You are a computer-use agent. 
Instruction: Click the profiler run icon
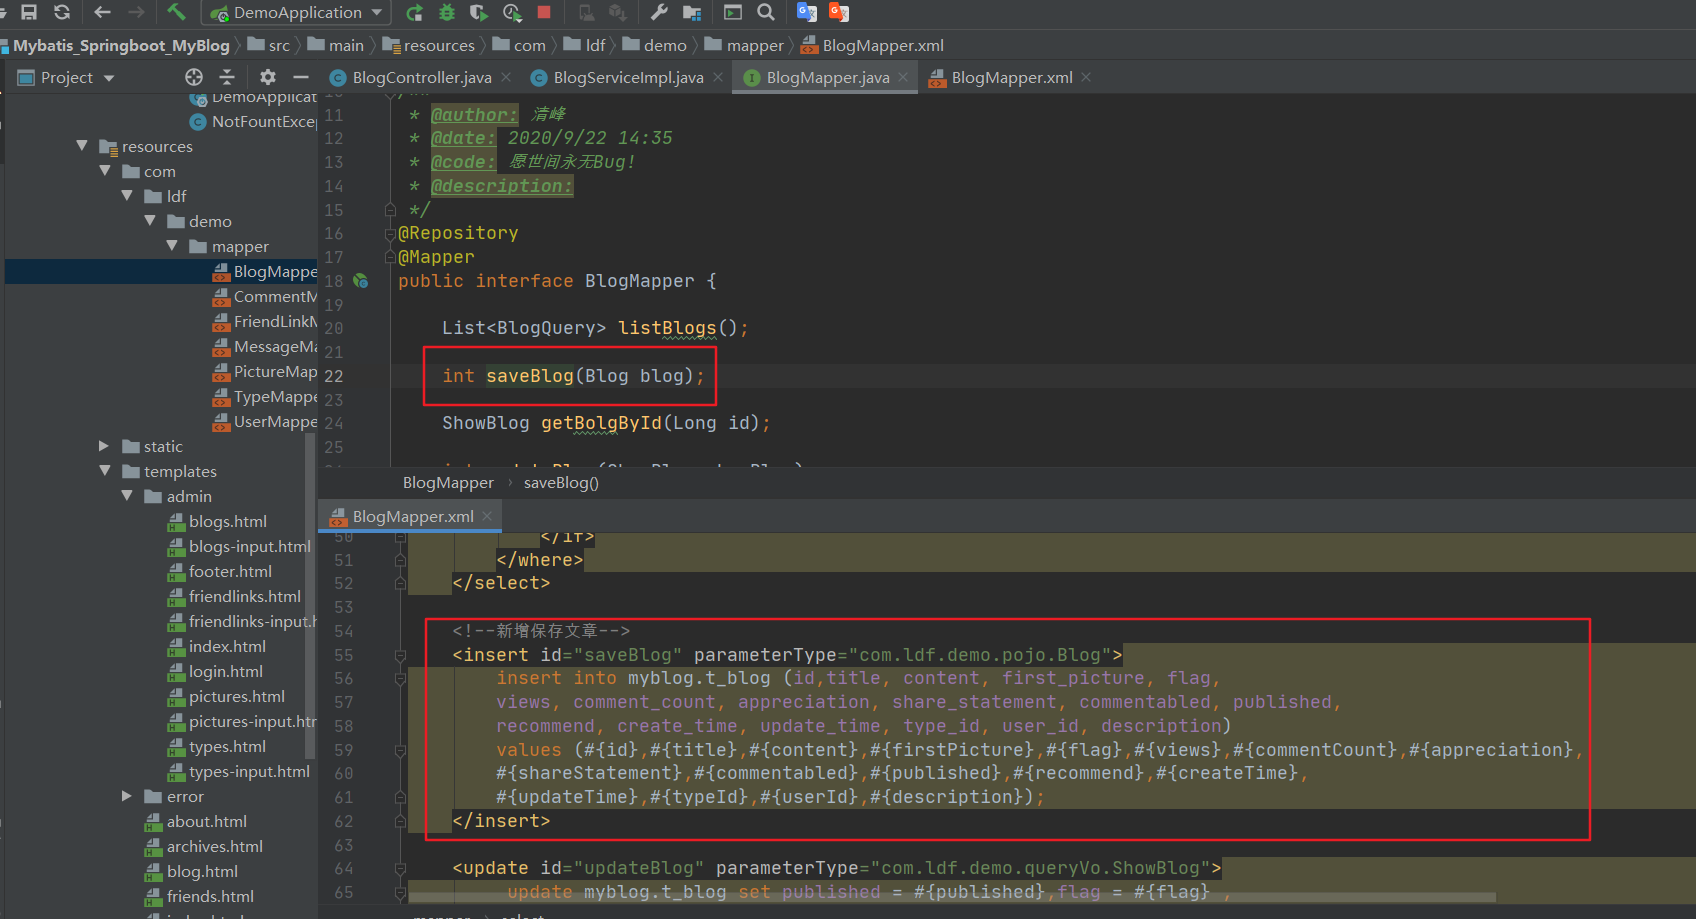512,12
